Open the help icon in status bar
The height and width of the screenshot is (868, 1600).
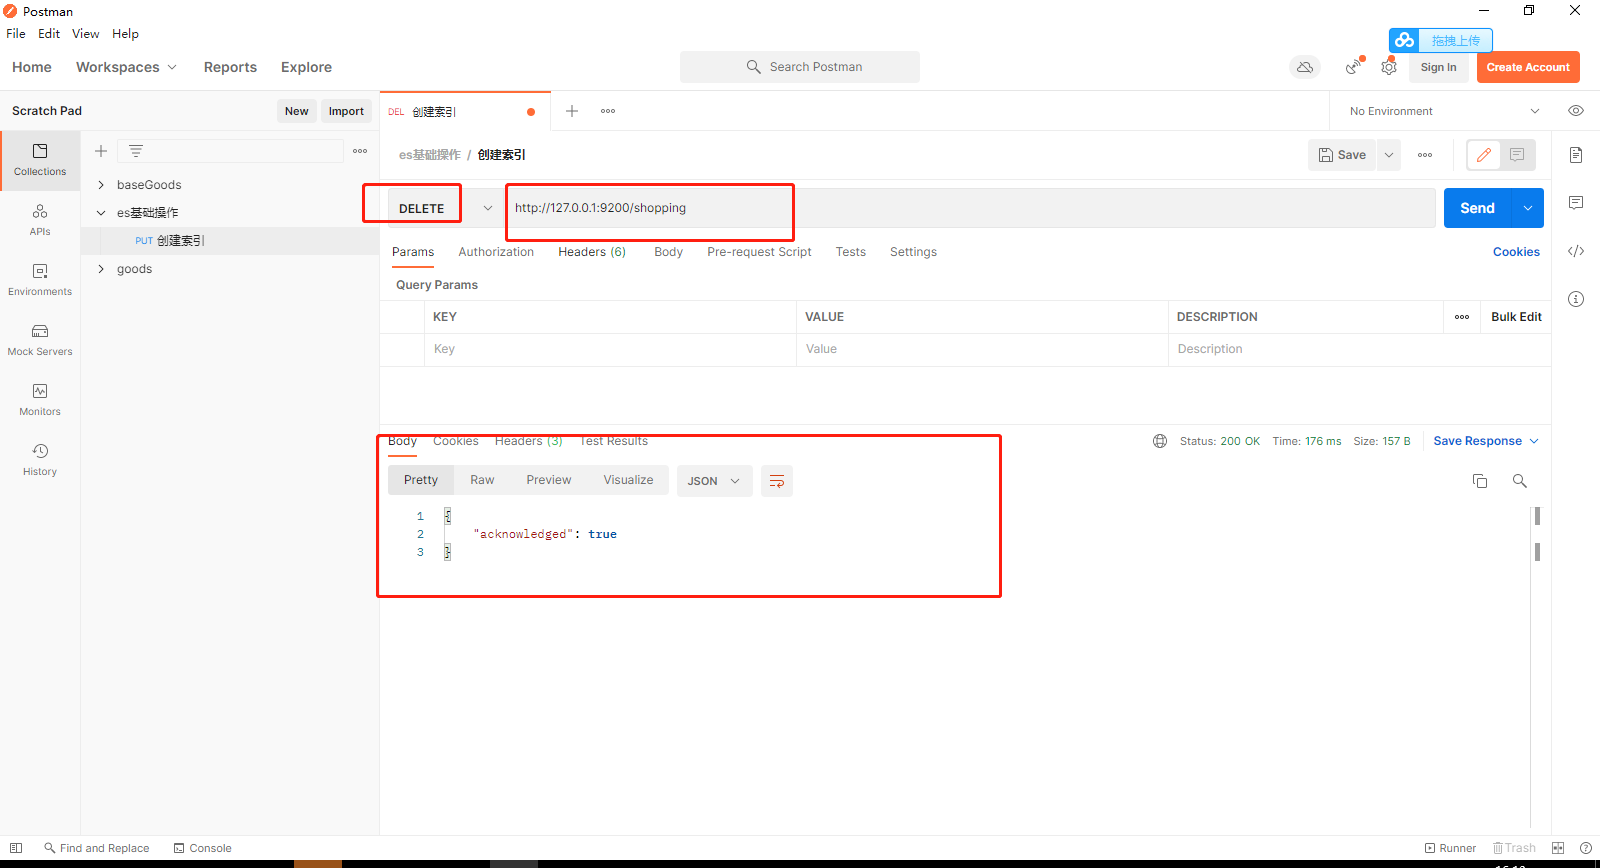coord(1586,848)
